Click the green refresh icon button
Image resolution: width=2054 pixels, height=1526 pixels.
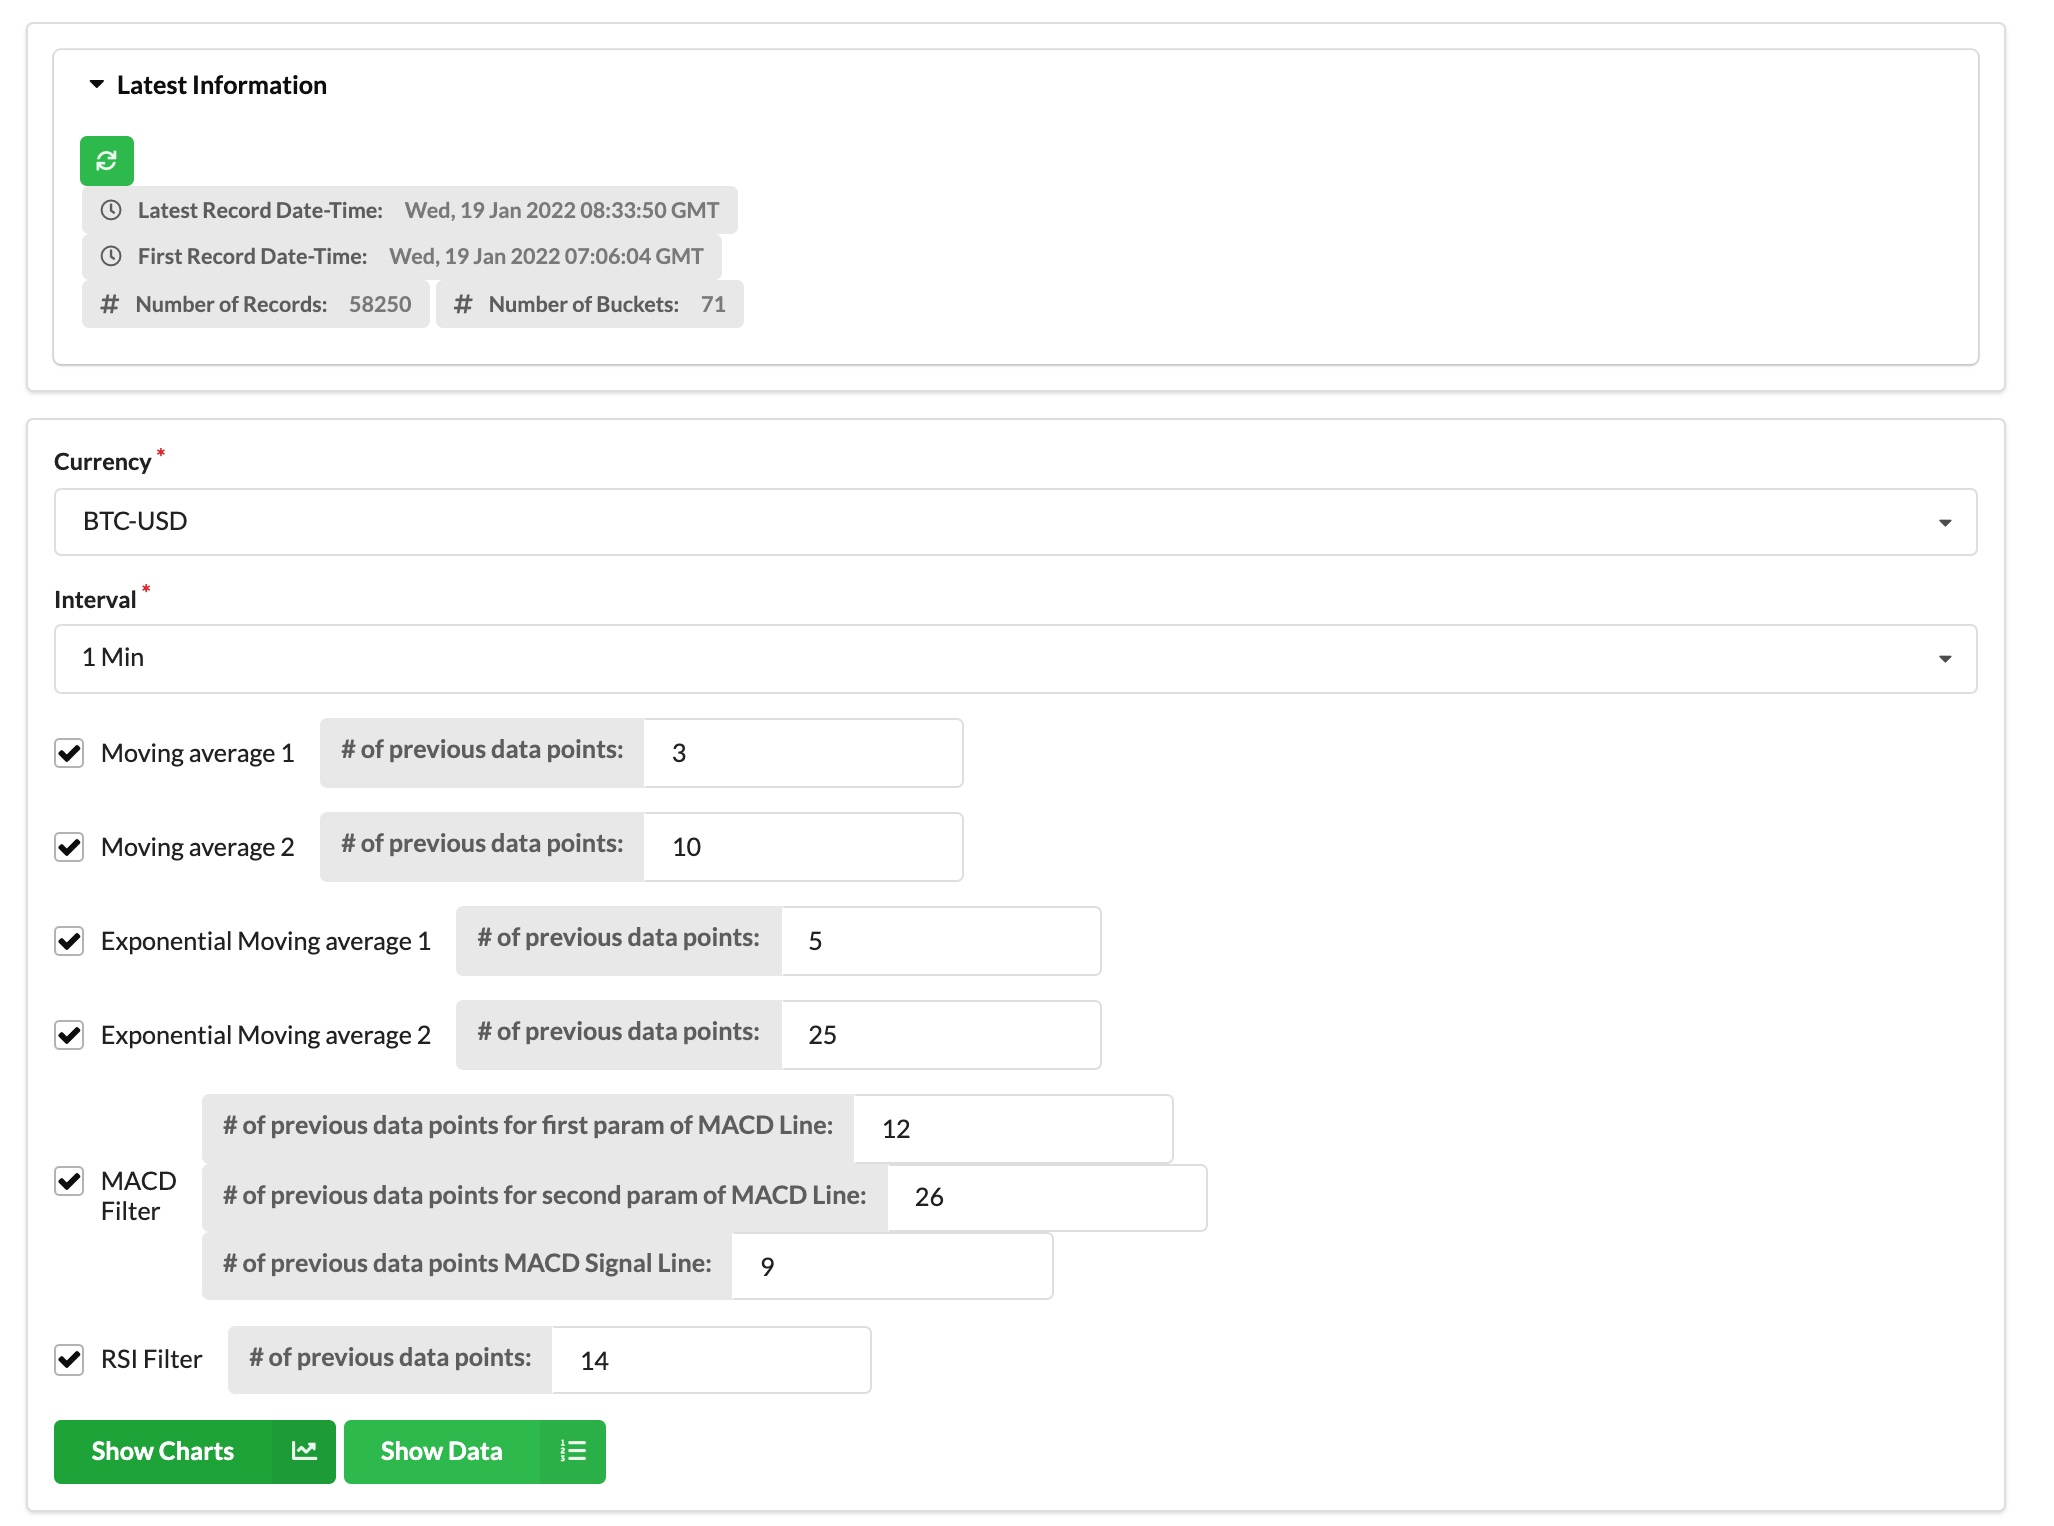point(107,161)
